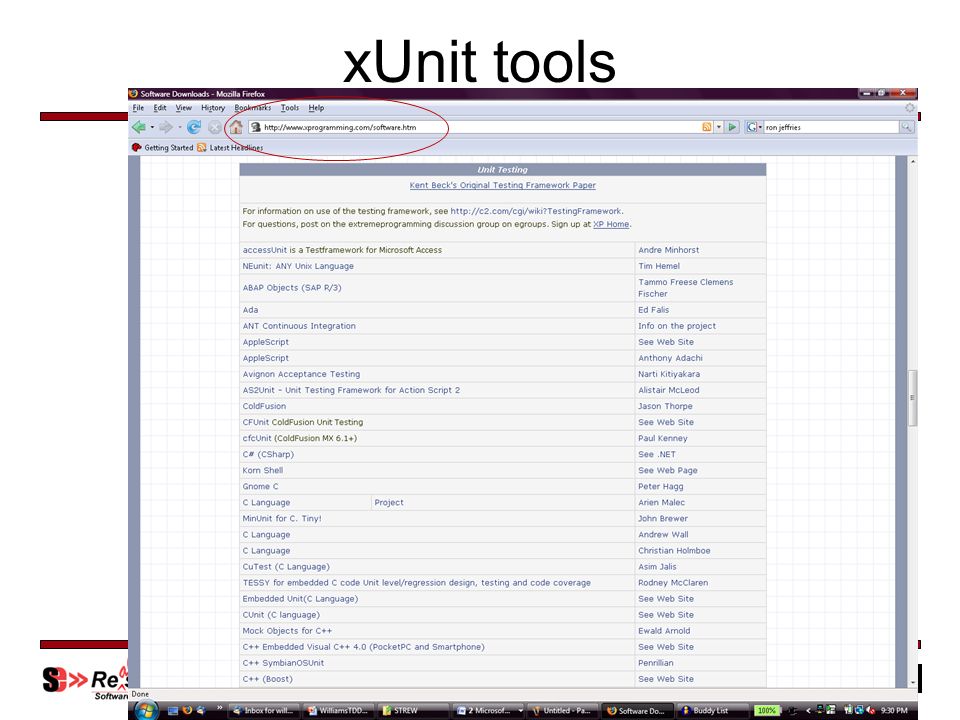The width and height of the screenshot is (960, 720).
Task: Switch to STREW taskbar window
Action: click(x=413, y=711)
